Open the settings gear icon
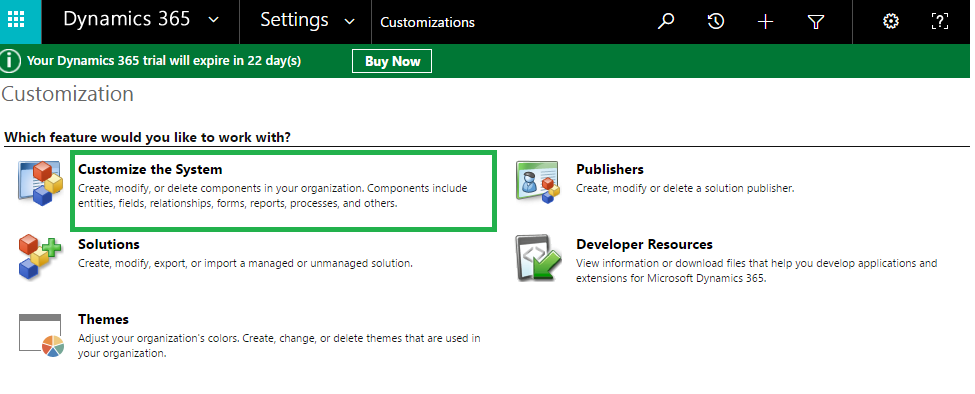 890,22
